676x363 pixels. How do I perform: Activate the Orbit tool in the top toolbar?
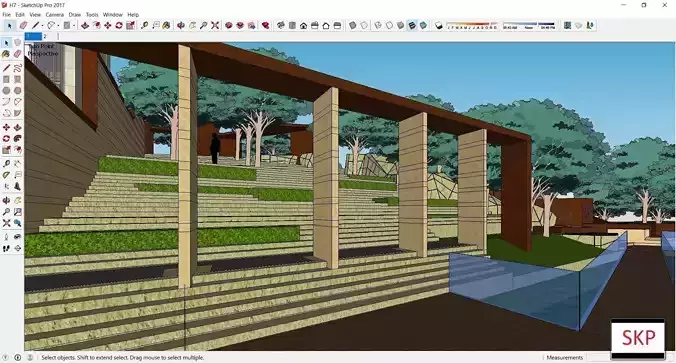click(181, 25)
